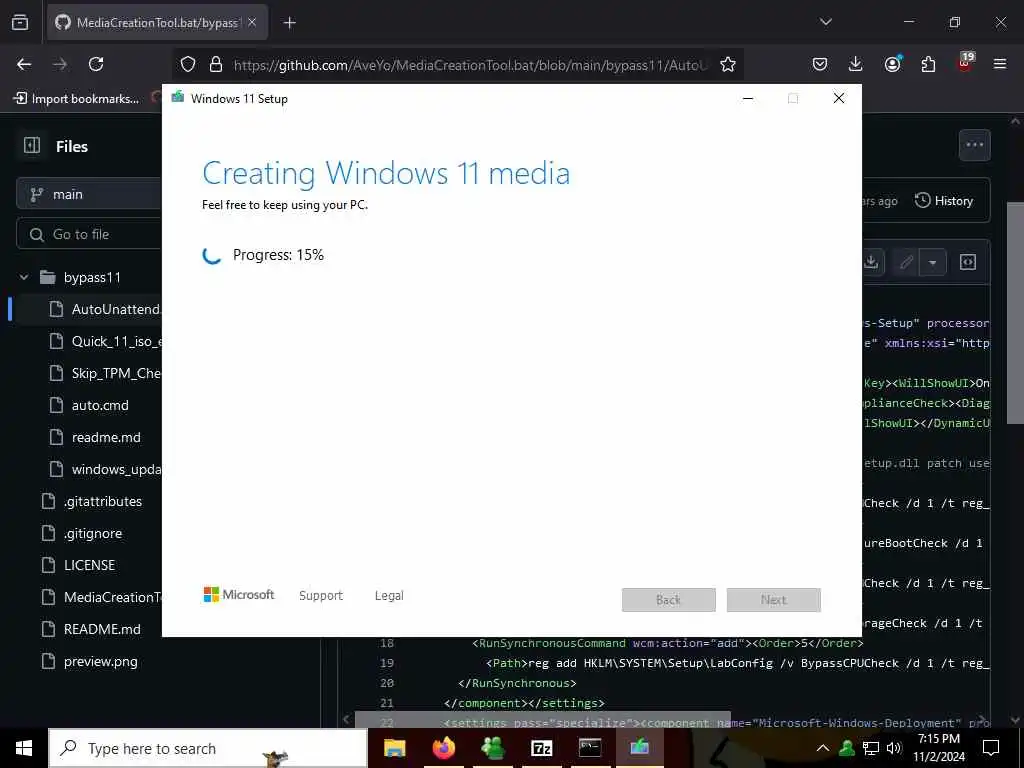1024x768 pixels.
Task: Click the tracking protection shield icon
Action: click(188, 64)
